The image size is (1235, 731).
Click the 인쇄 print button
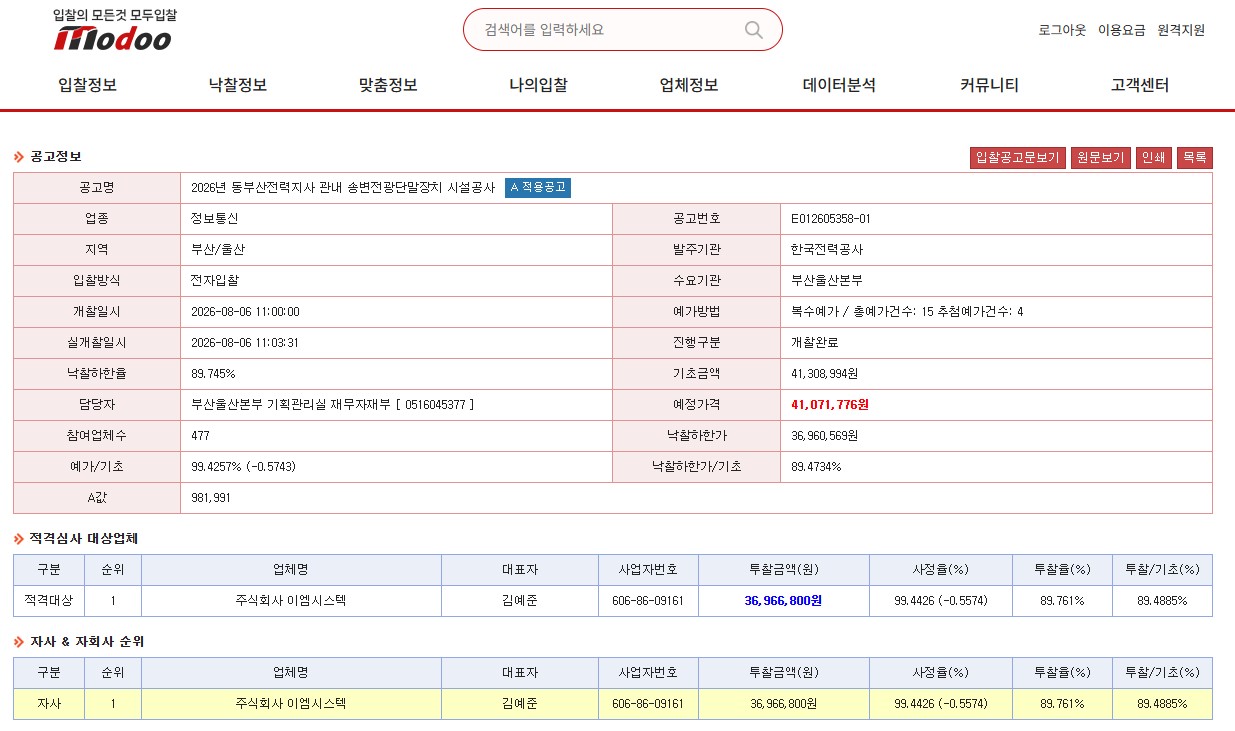[x=1154, y=158]
